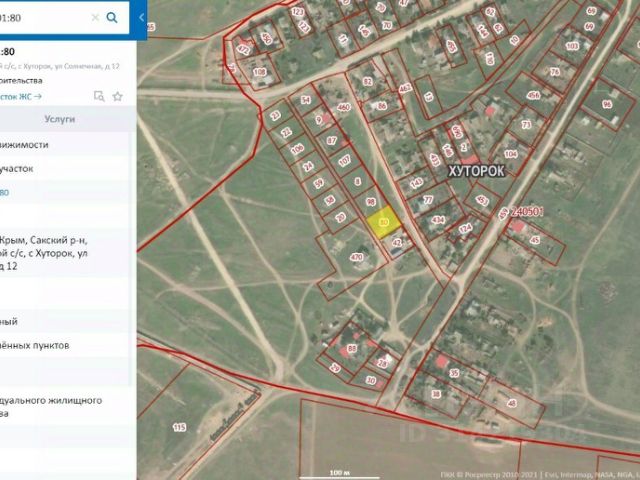Clear the search field with the X
640x480 pixels.
(95, 18)
